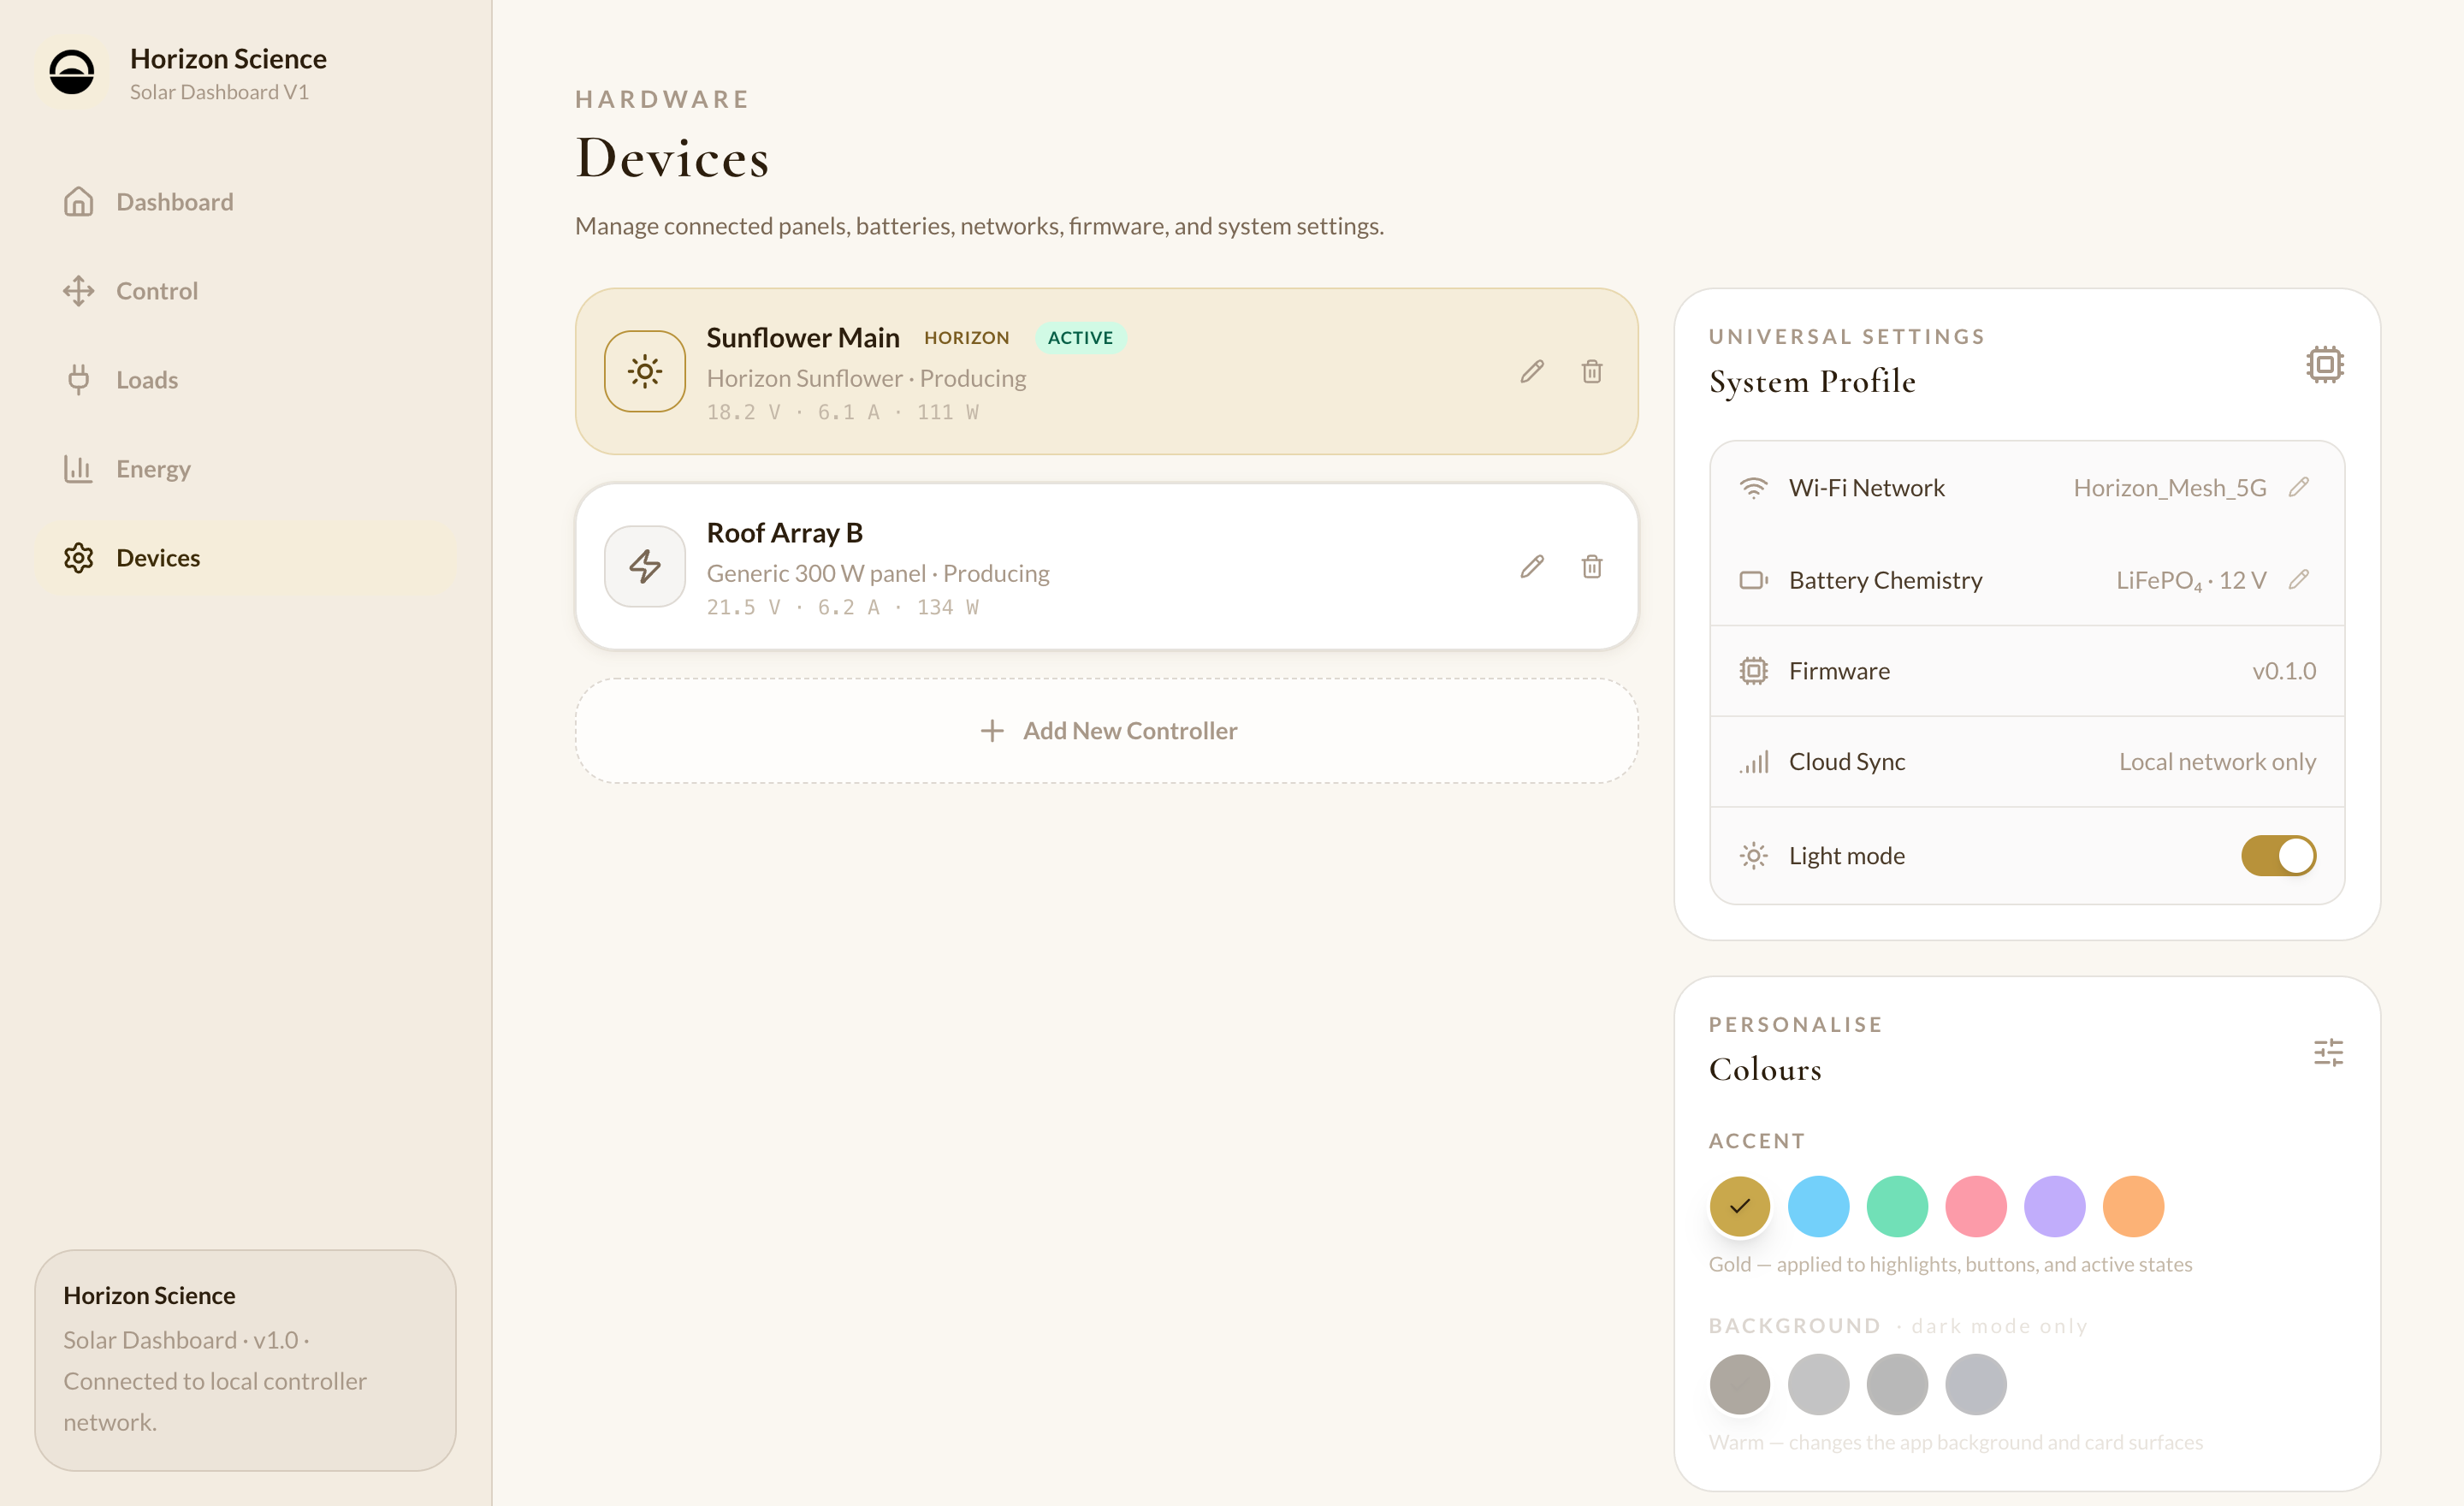The width and height of the screenshot is (2464, 1506).
Task: Choose the pink accent swatch
Action: [1976, 1206]
